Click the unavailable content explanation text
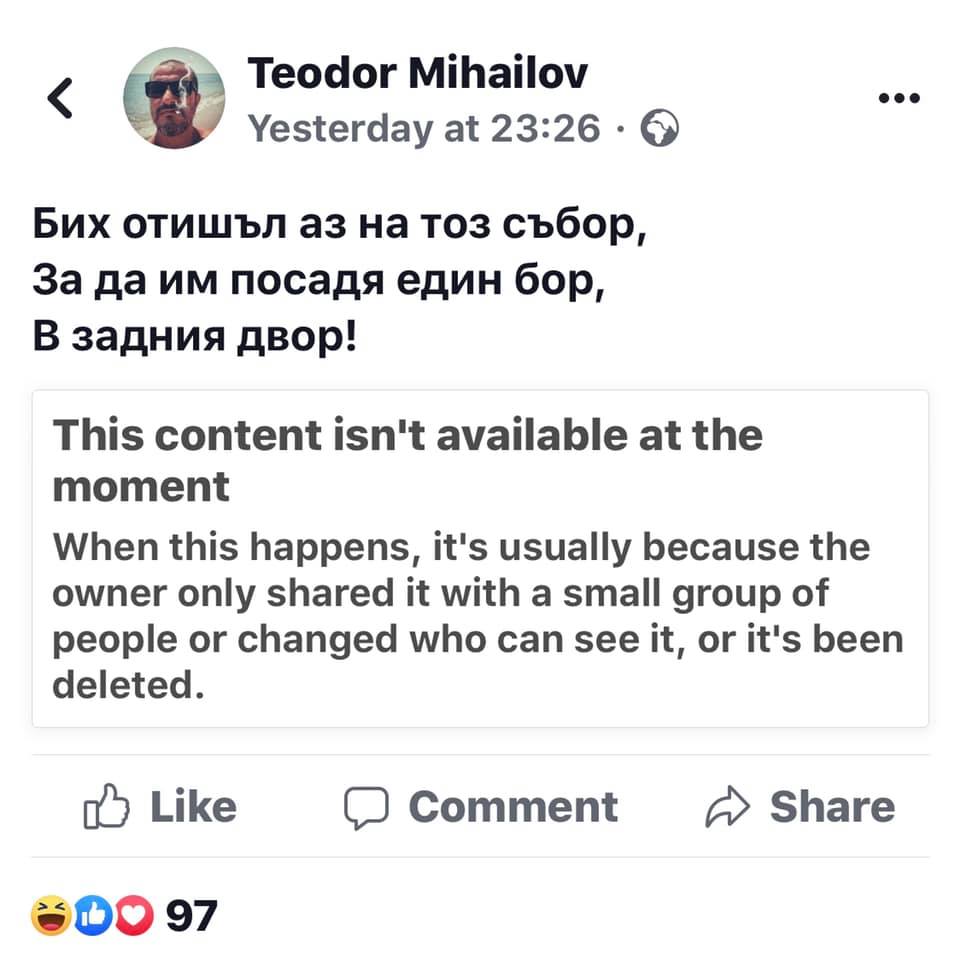The height and width of the screenshot is (958, 960). click(x=477, y=617)
